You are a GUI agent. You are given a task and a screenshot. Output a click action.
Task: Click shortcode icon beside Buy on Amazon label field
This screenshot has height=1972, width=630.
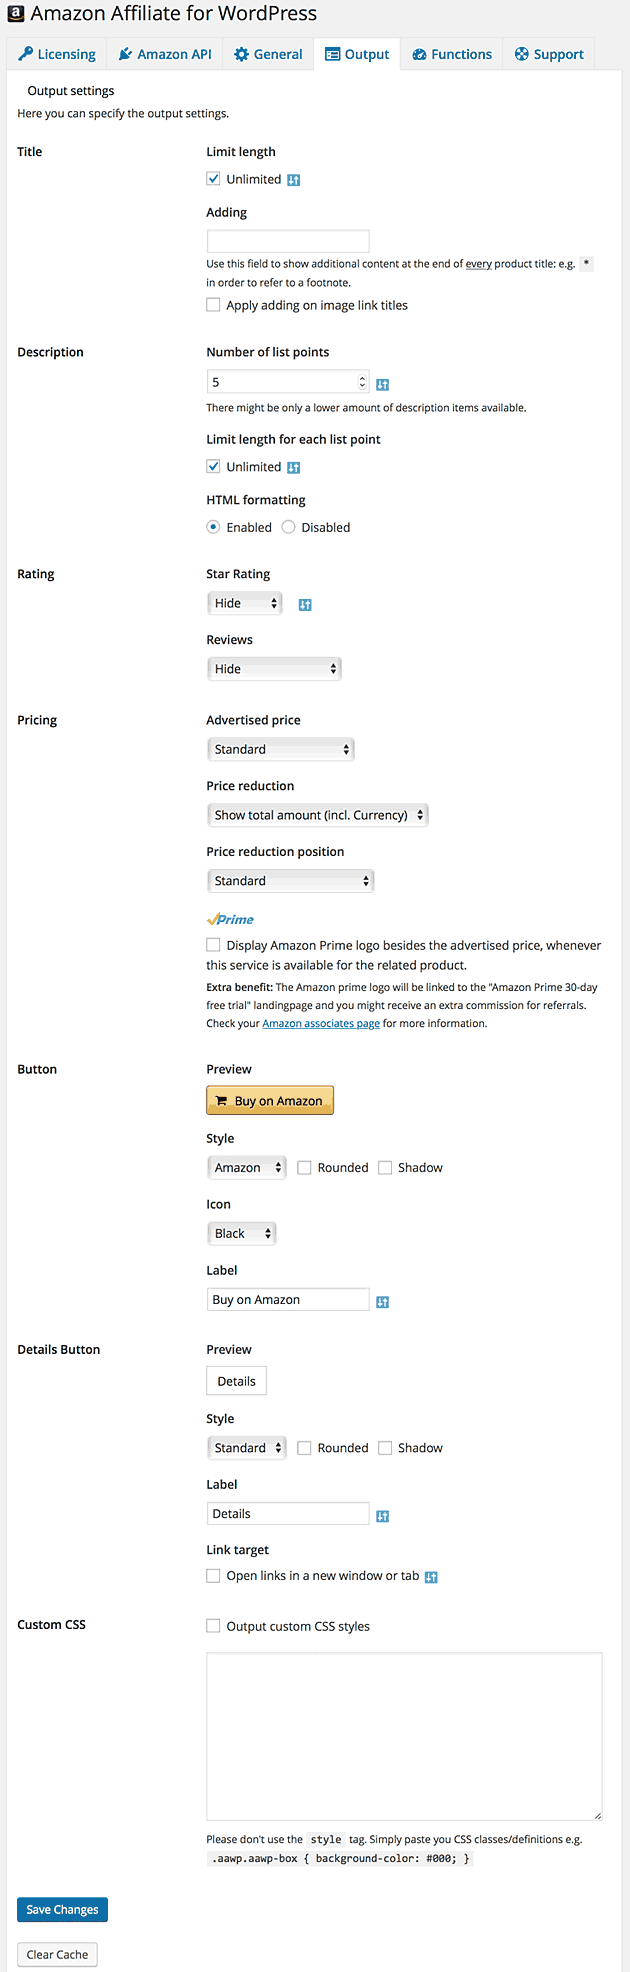click(382, 1301)
